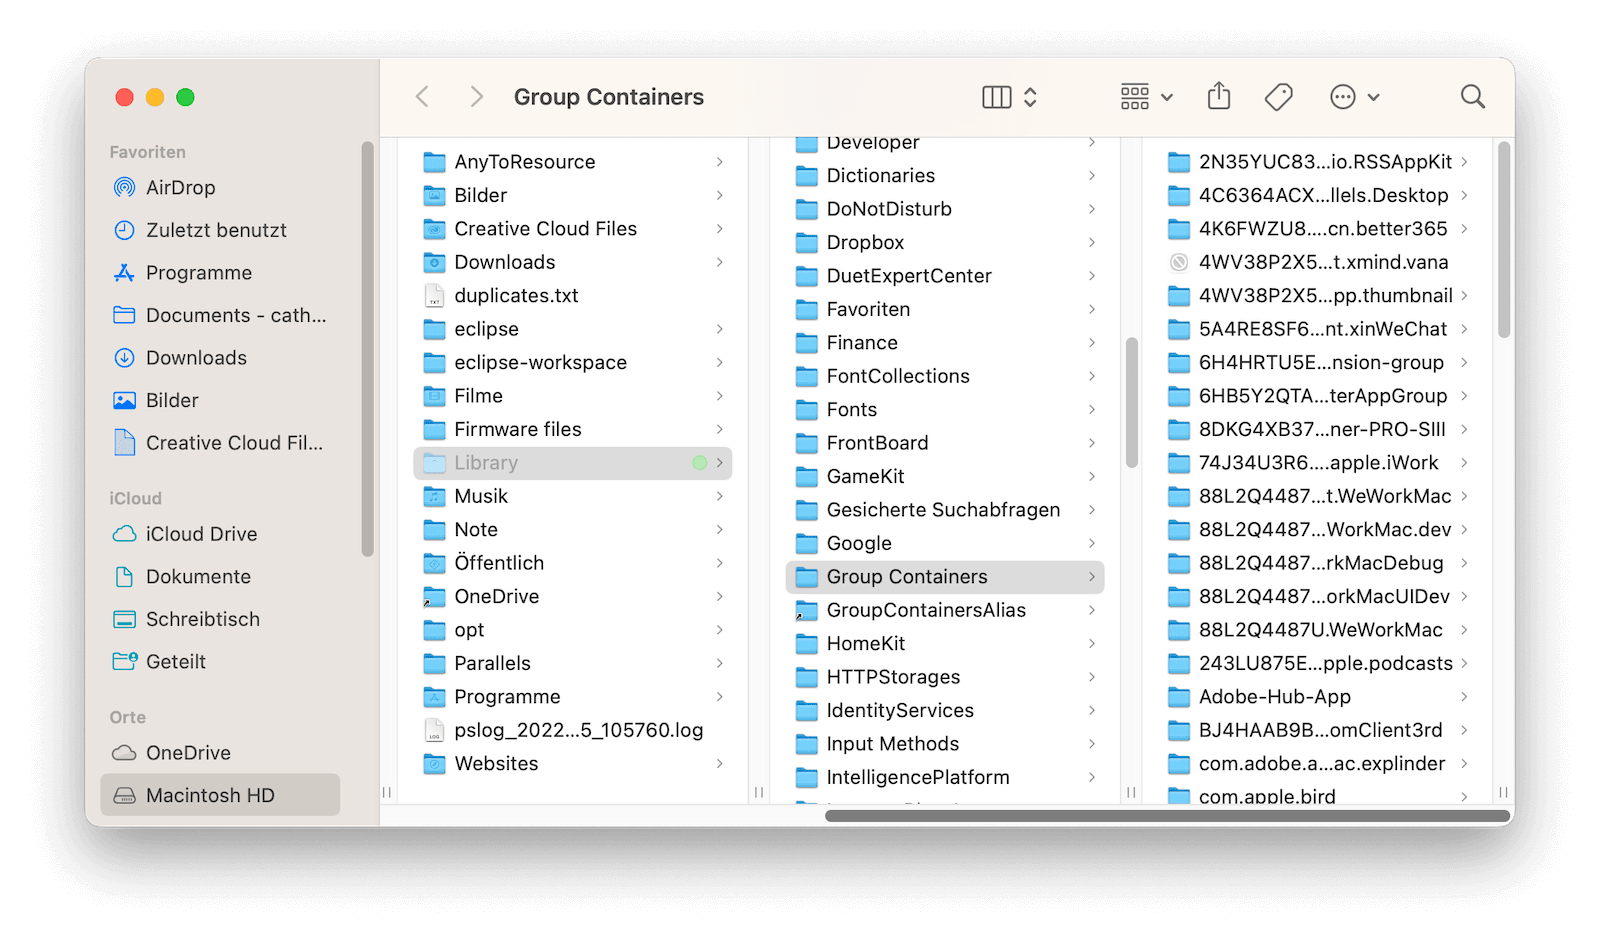Image resolution: width=1600 pixels, height=939 pixels.
Task: Select Dokumente under iCloud
Action: pos(220,577)
